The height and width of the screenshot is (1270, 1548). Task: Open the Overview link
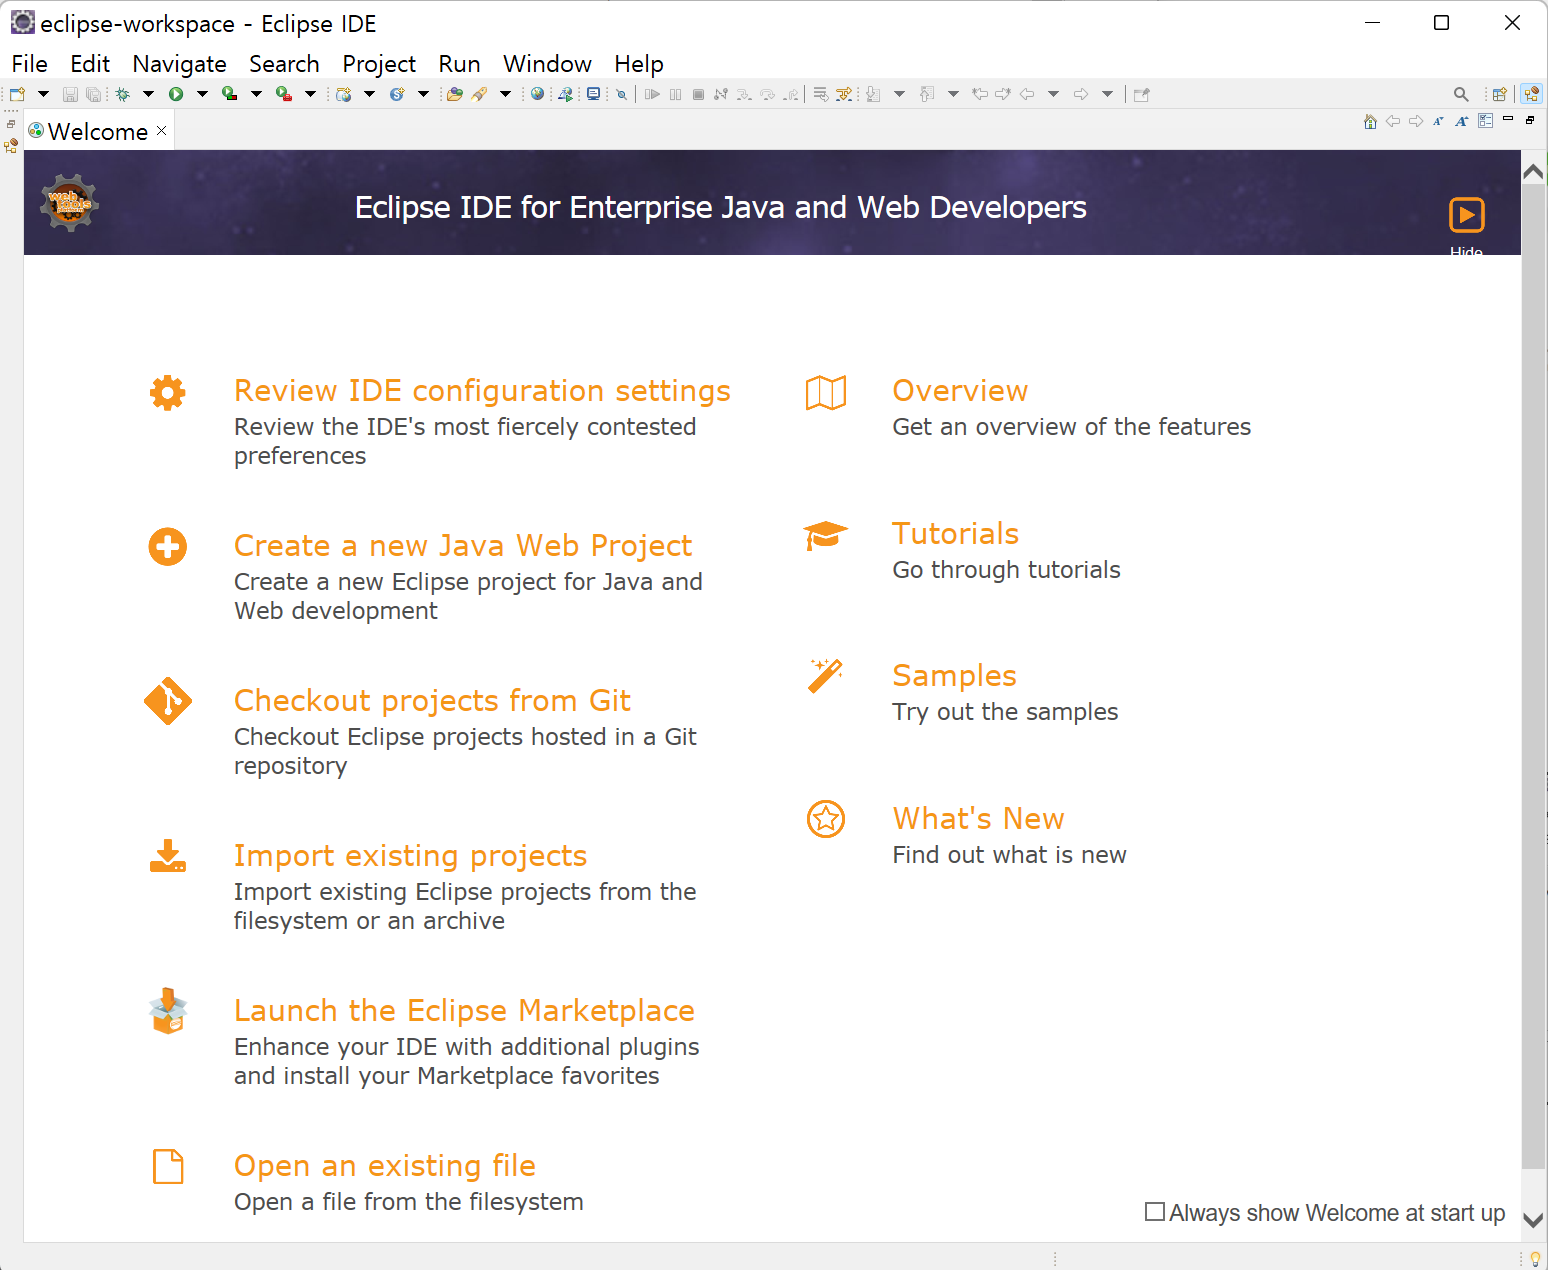coord(960,391)
